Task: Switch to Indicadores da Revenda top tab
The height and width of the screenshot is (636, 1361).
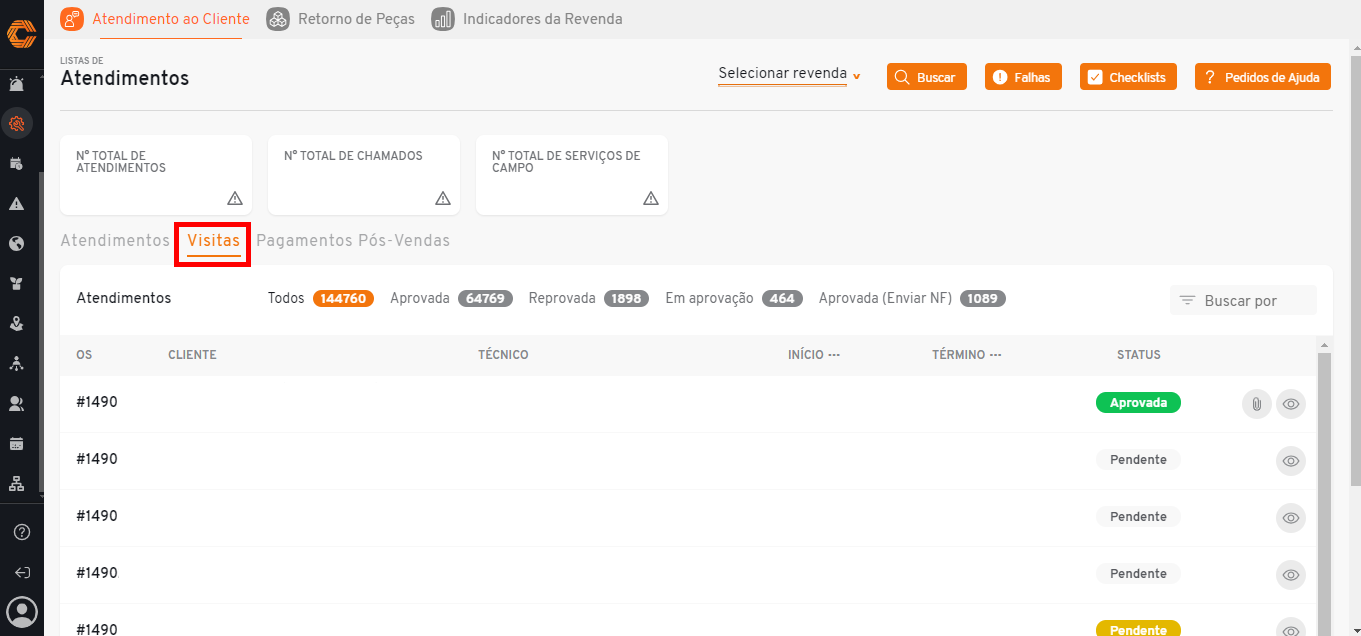Action: (x=527, y=19)
